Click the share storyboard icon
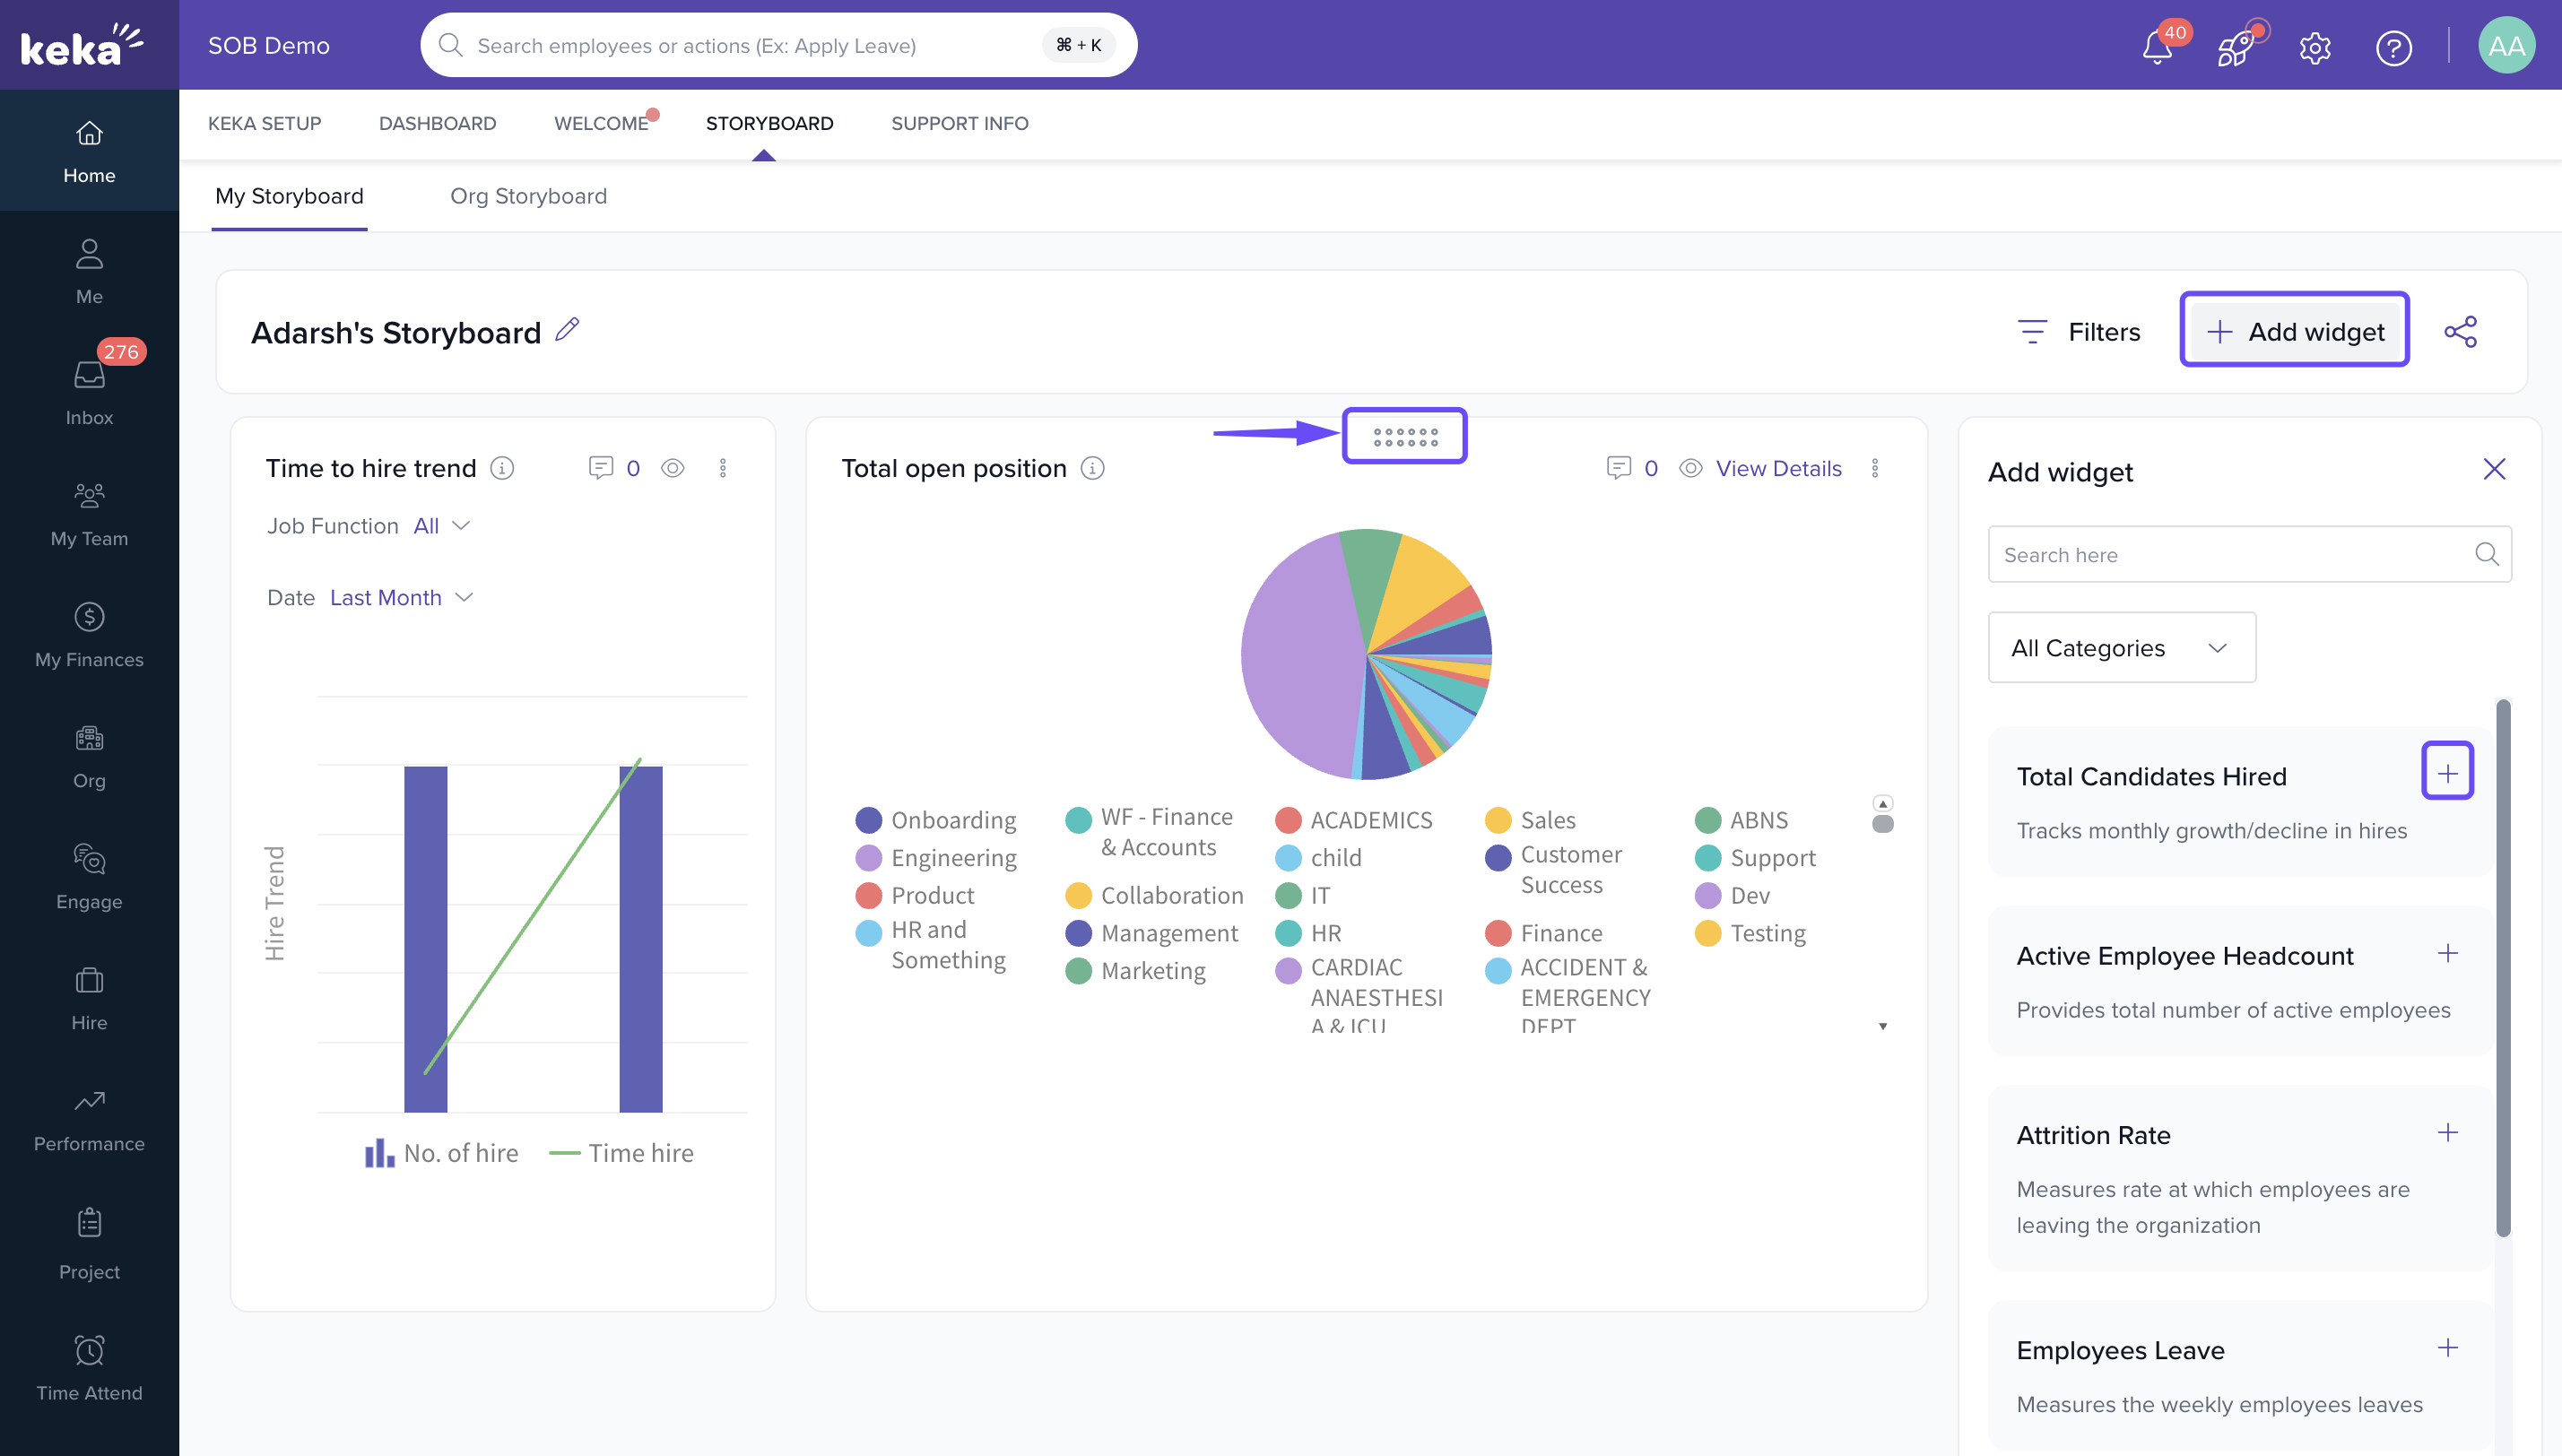Image resolution: width=2562 pixels, height=1456 pixels. 2460,332
